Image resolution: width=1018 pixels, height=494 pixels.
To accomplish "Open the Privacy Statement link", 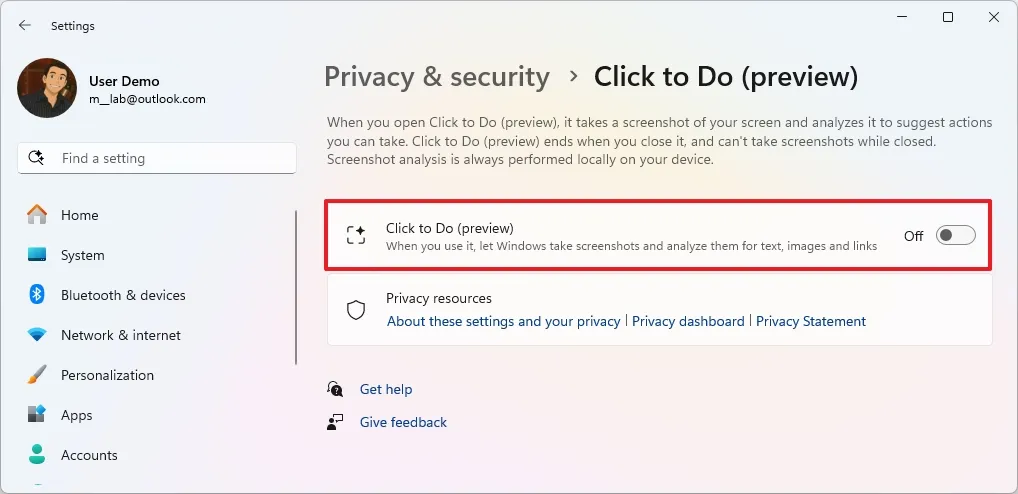I will [810, 321].
